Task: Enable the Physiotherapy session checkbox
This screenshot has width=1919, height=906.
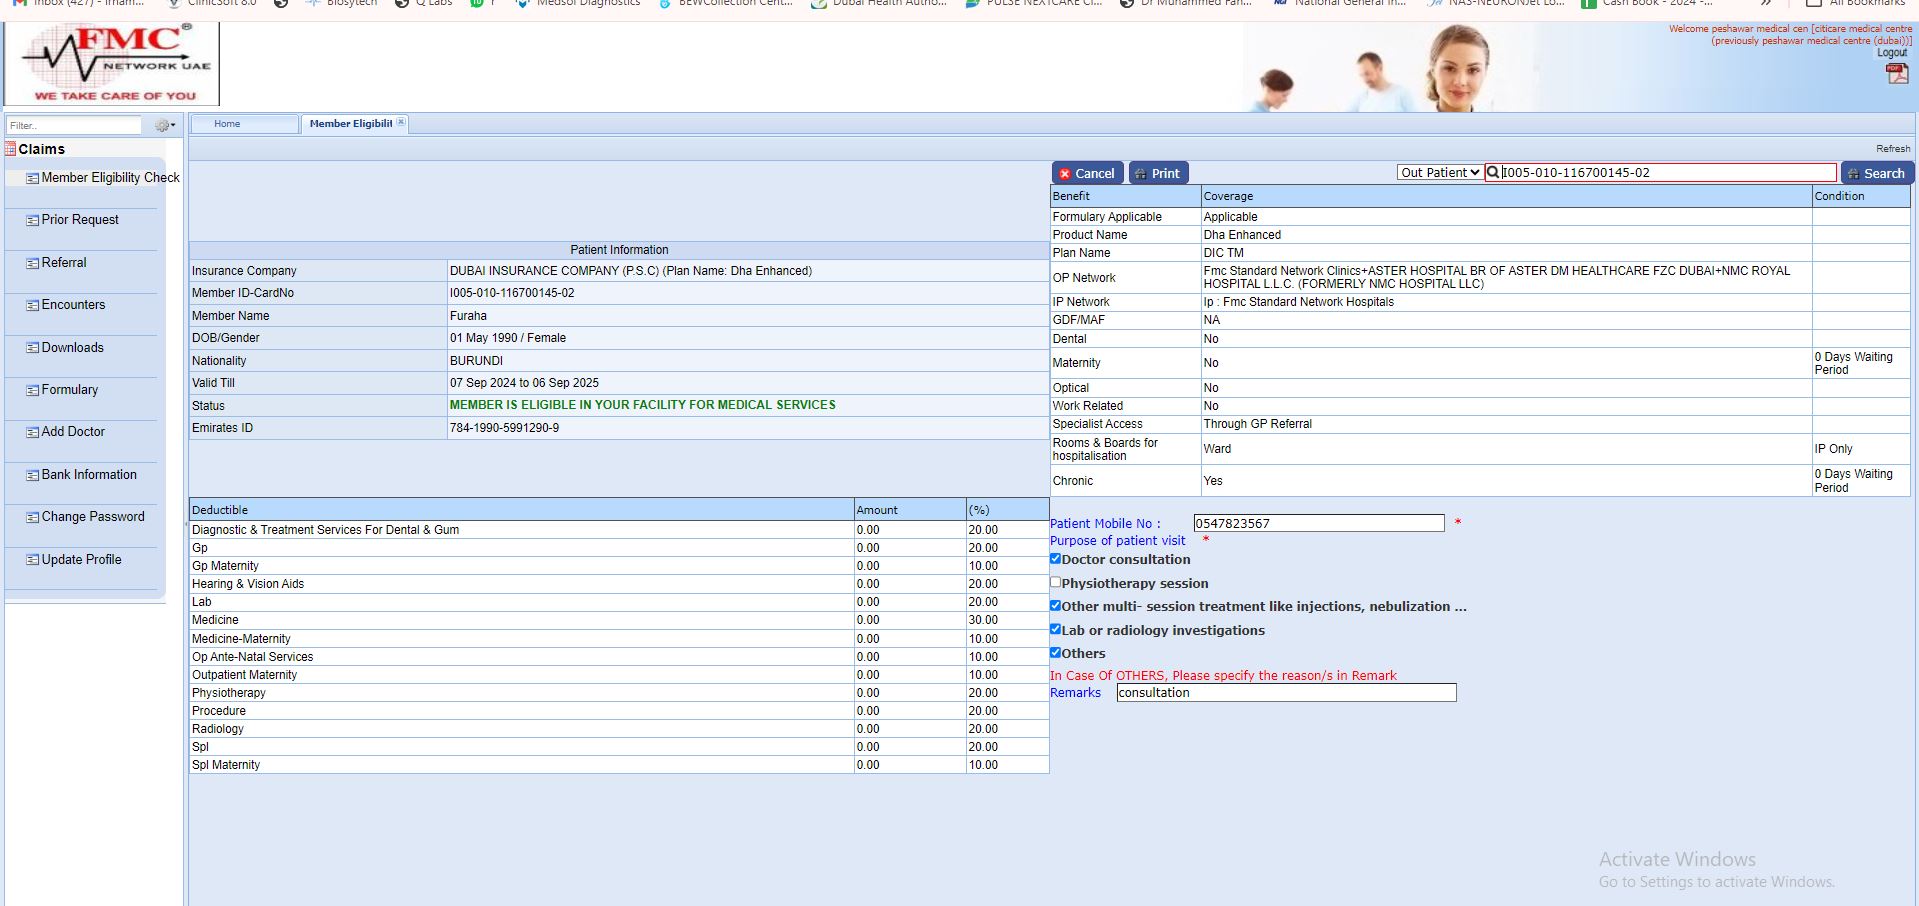Action: pos(1055,582)
